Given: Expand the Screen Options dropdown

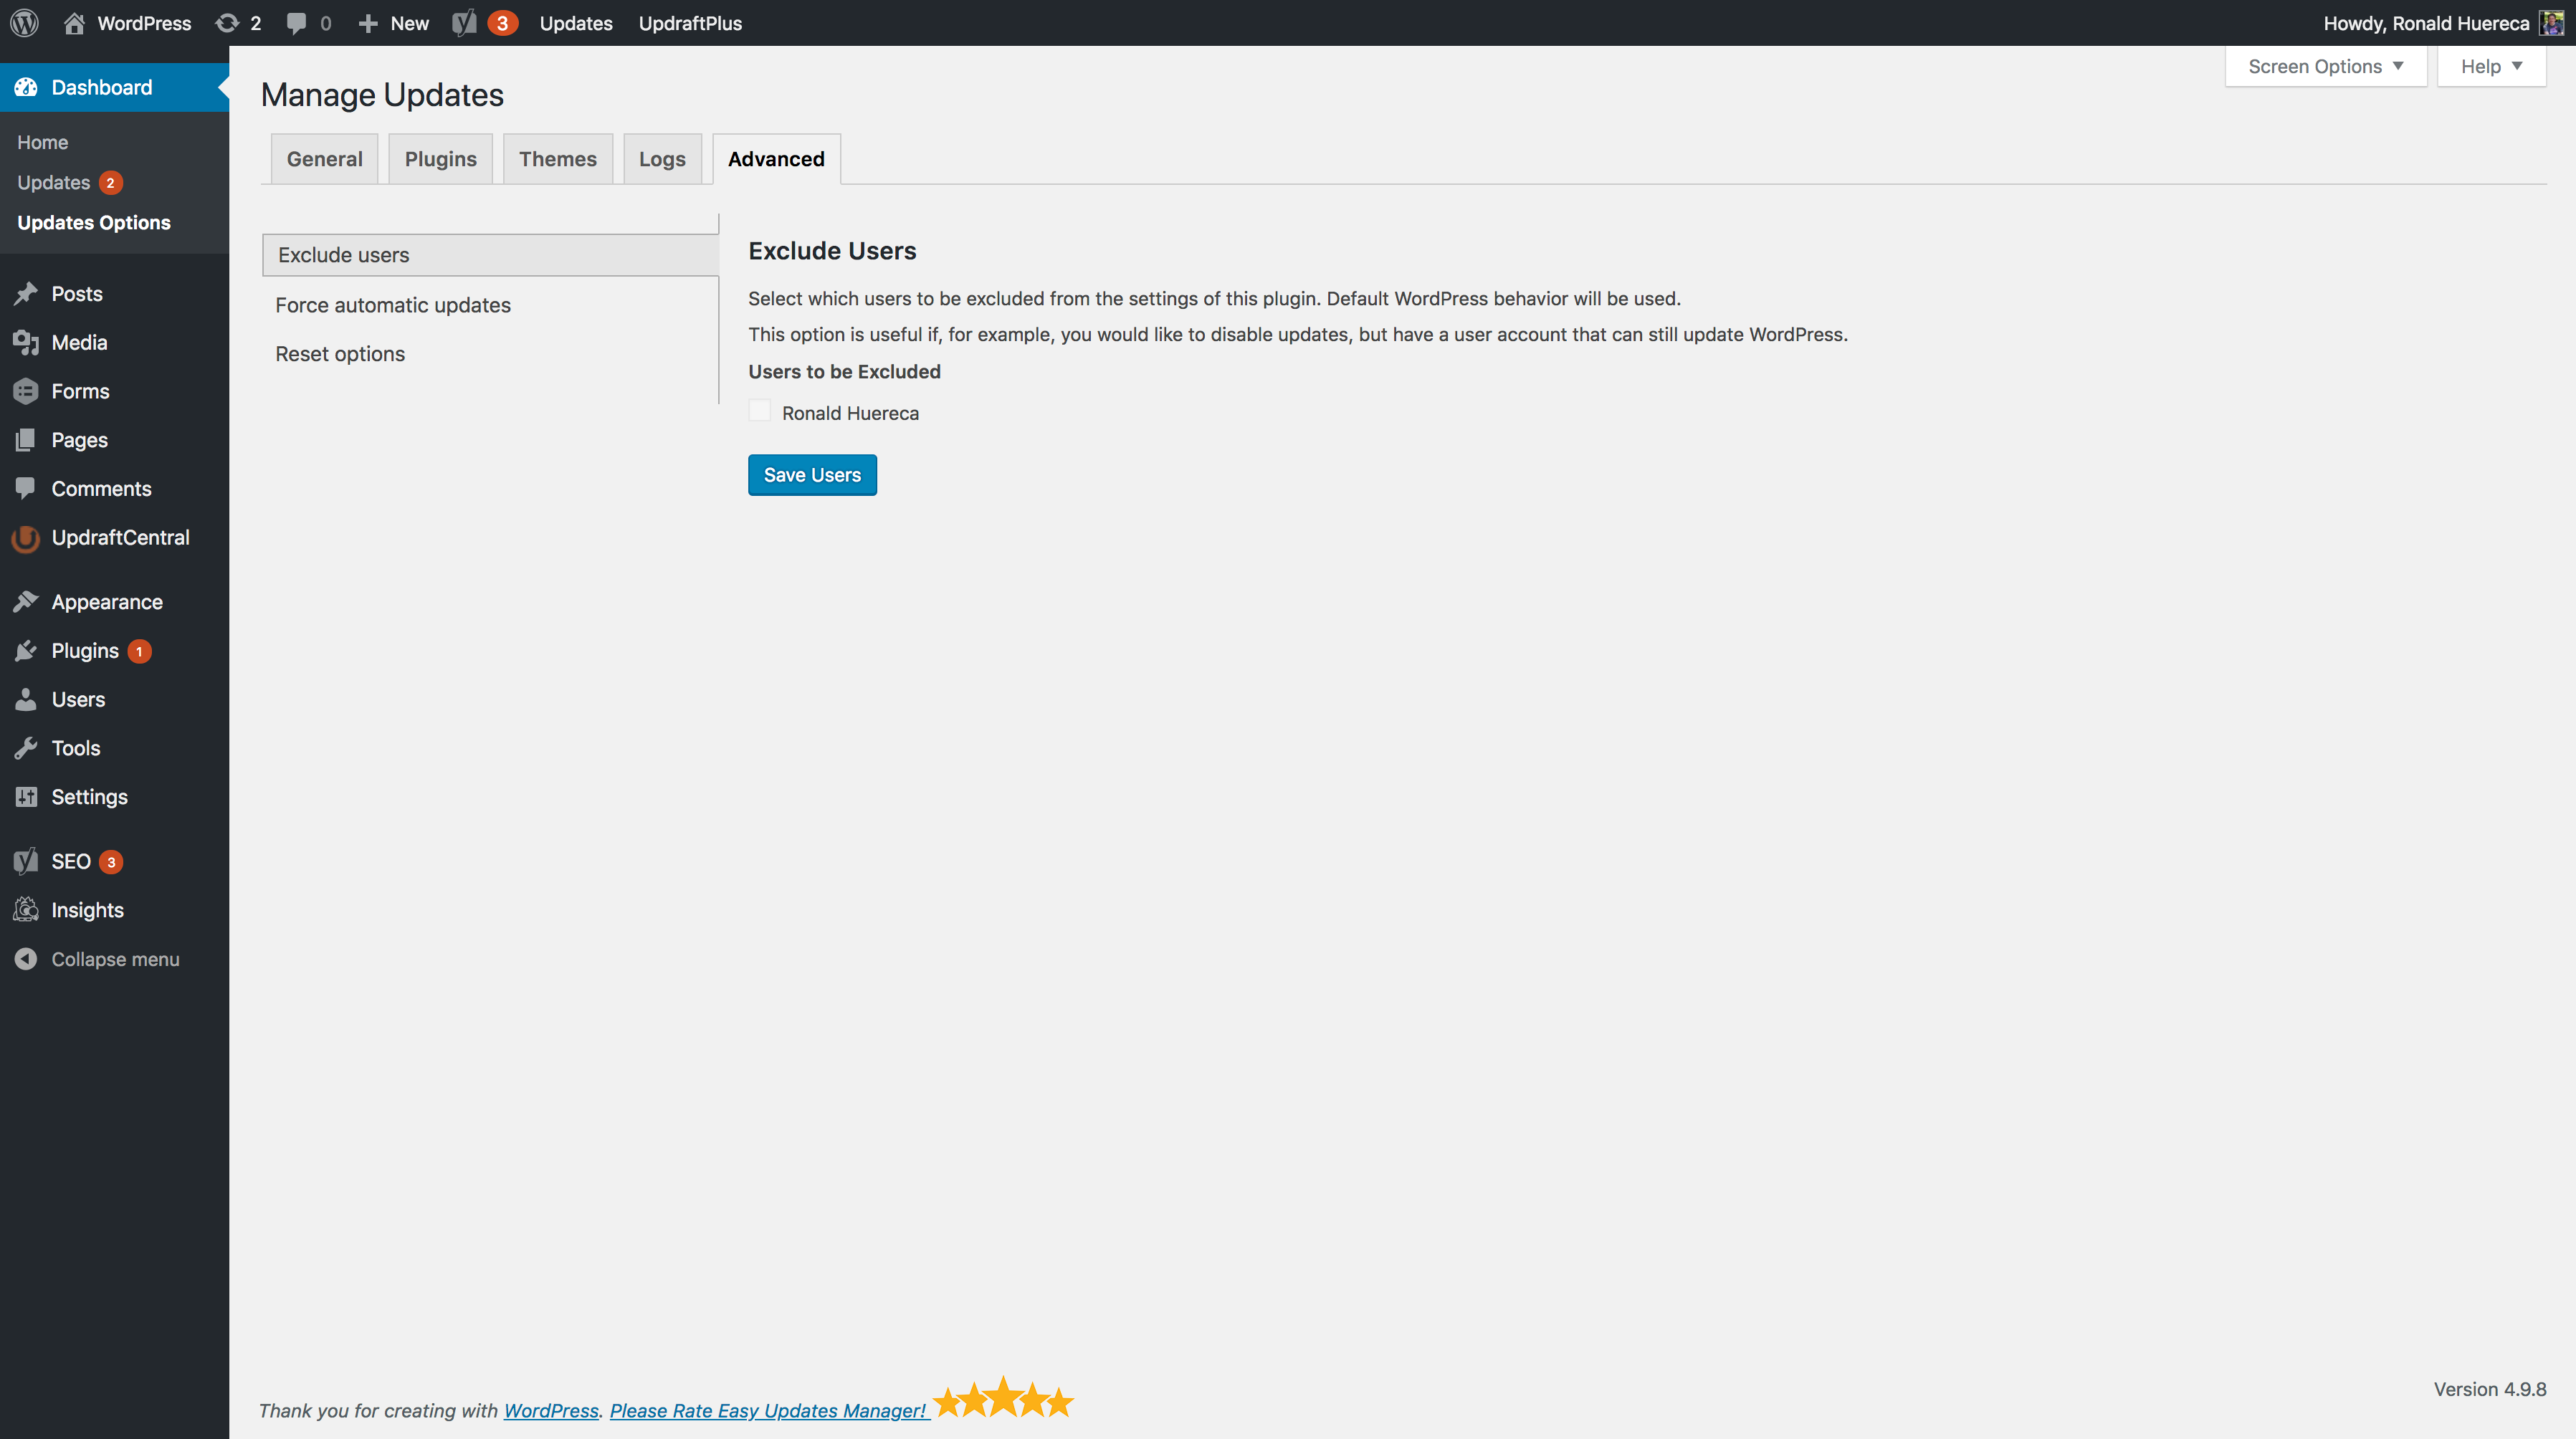Looking at the screenshot, I should [x=2326, y=66].
